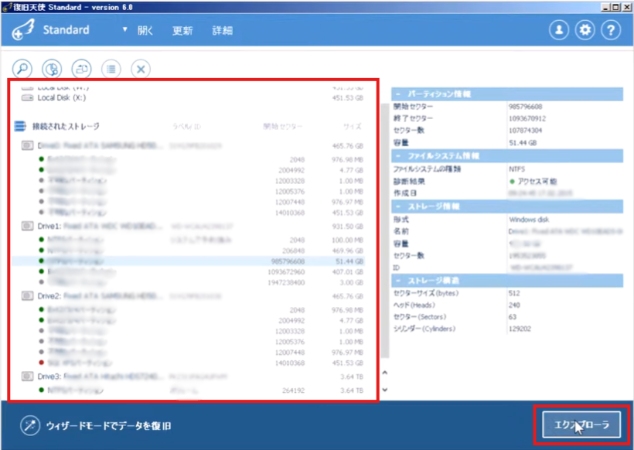Screen dimensions: 634x450
Task: Collapse the パーティション情報 section
Action: [x=398, y=94]
